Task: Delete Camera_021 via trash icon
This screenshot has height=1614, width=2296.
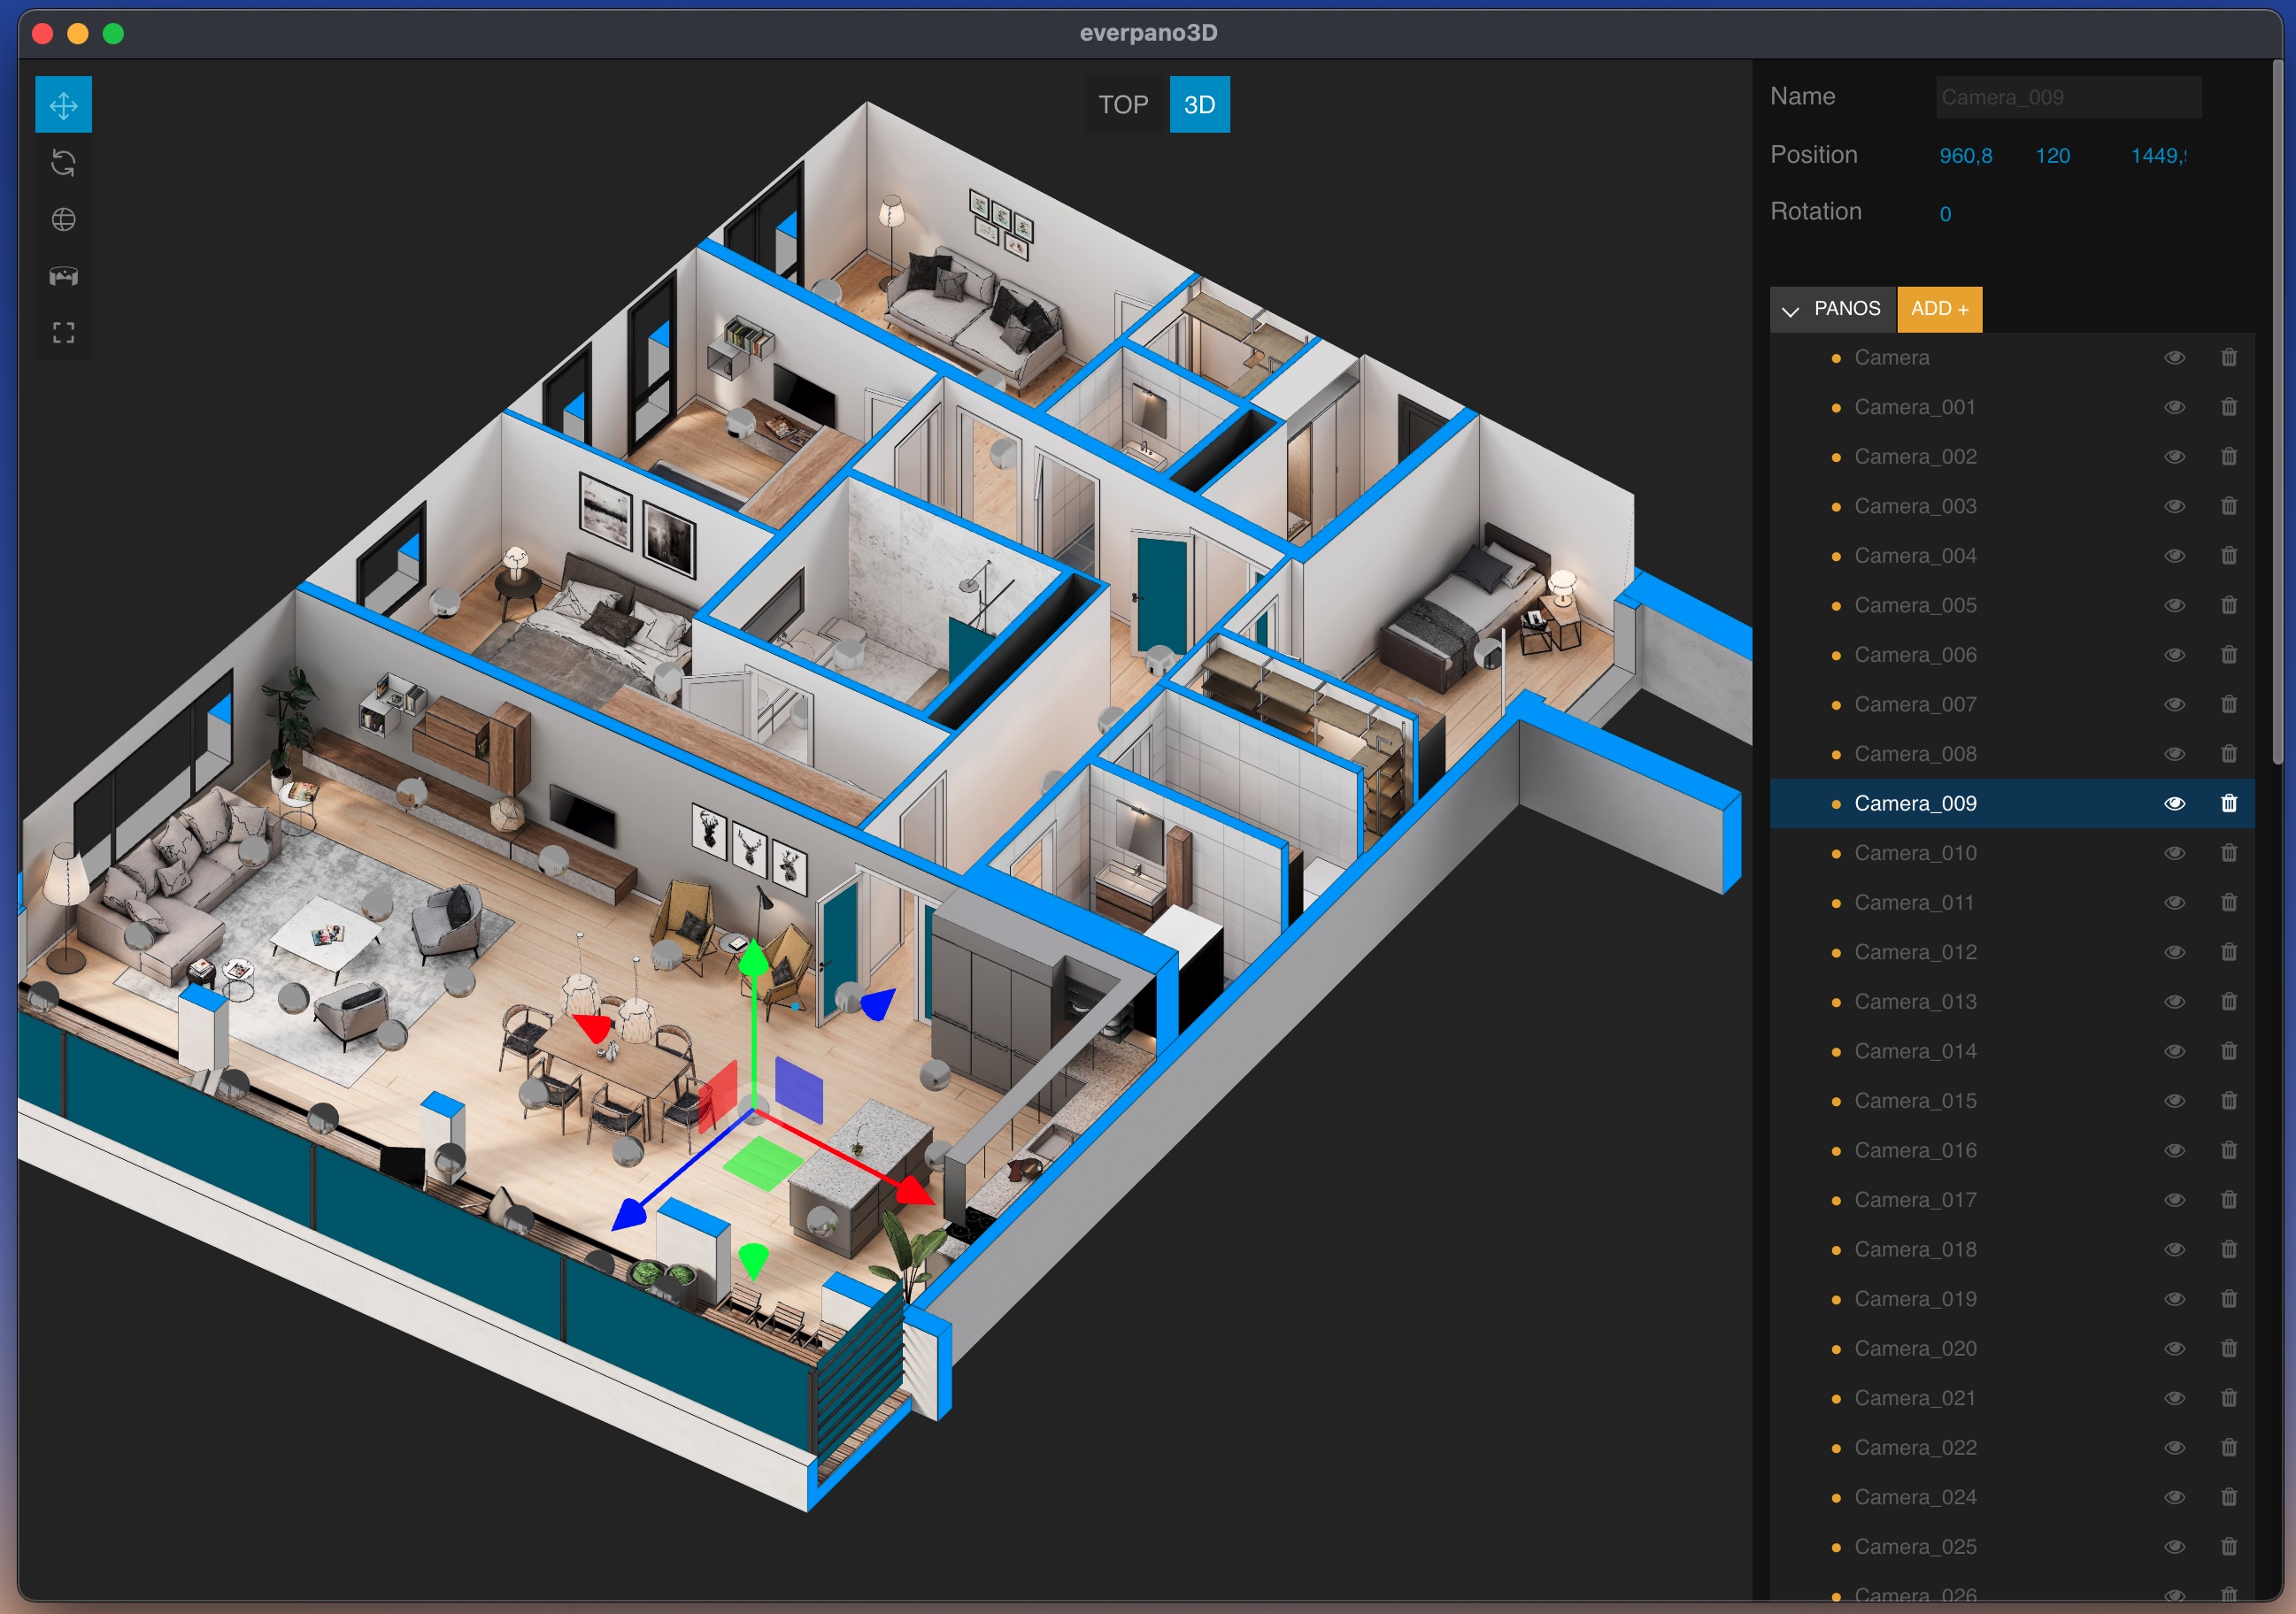Action: coord(2228,1398)
